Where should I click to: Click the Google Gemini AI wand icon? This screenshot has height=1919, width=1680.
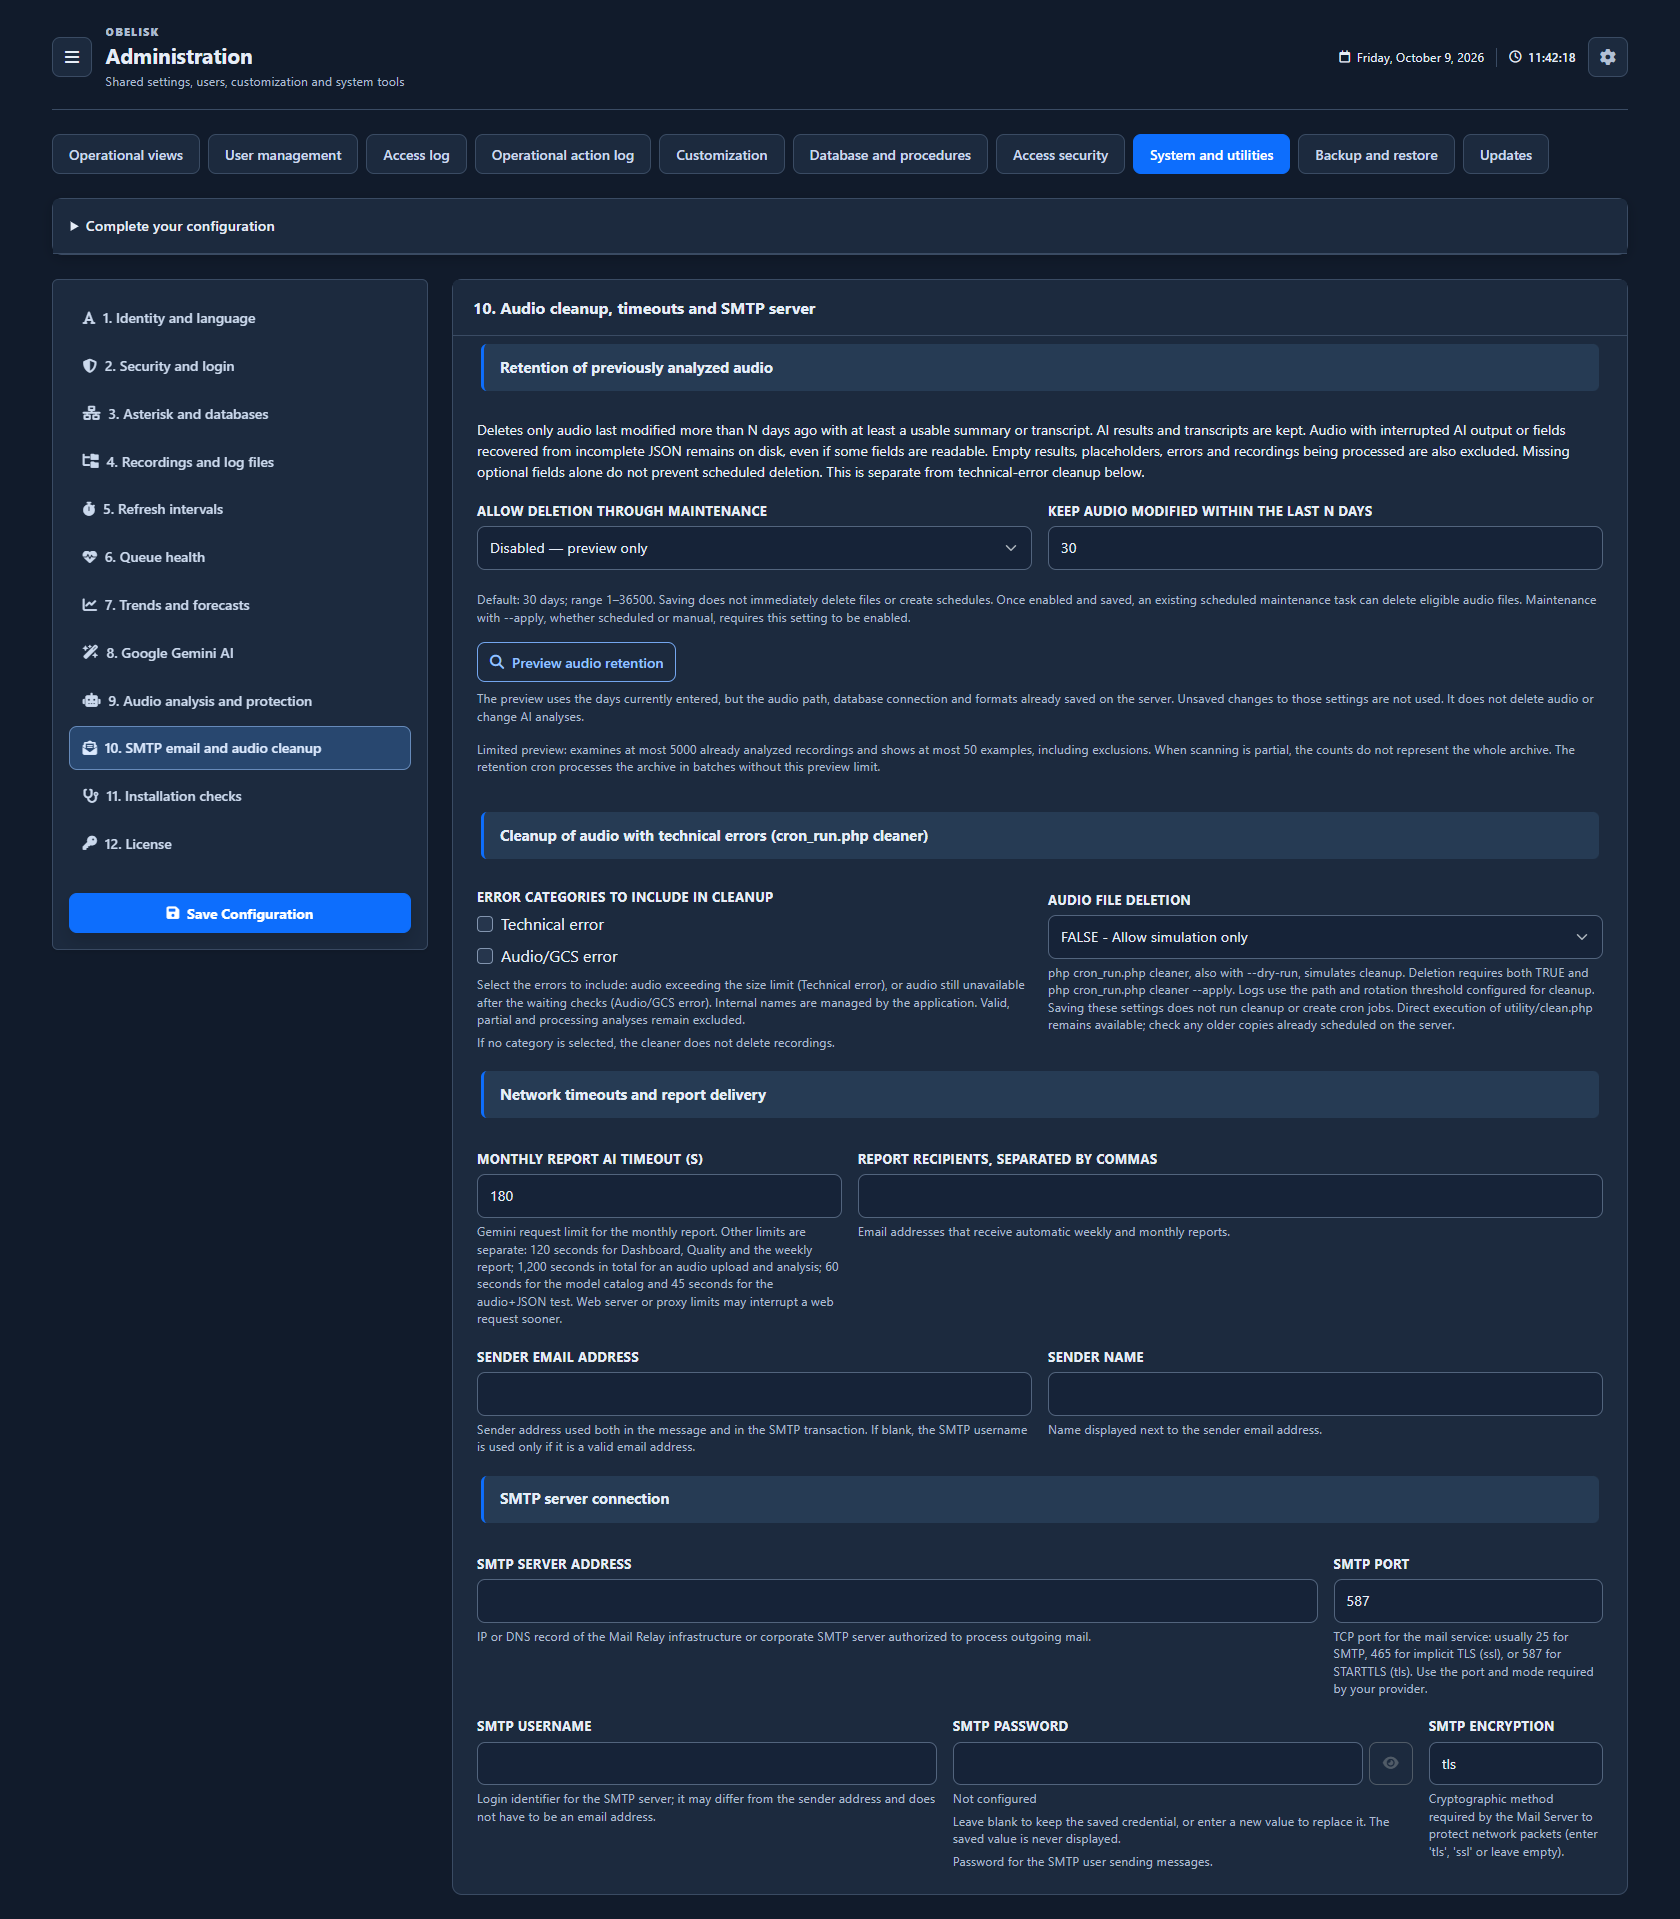90,652
